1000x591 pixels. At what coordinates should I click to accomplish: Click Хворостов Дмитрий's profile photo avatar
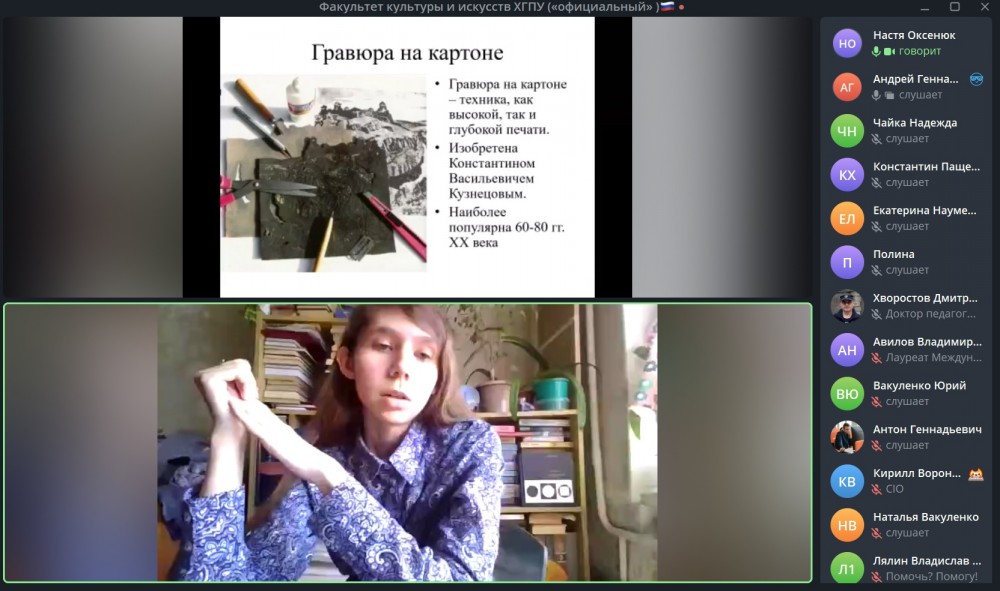(847, 306)
